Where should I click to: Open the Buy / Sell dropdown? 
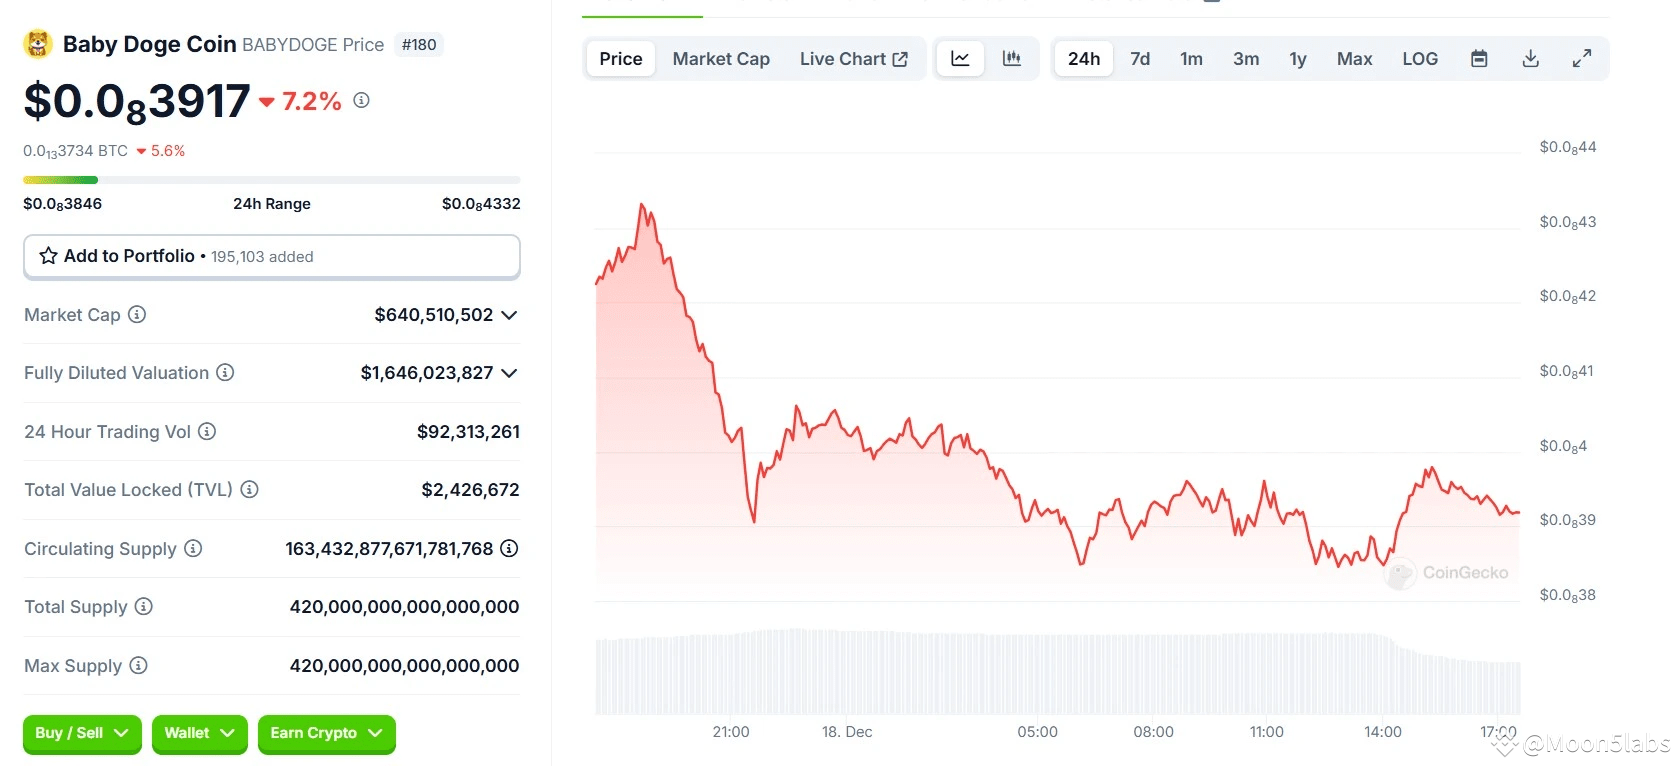[x=82, y=733]
